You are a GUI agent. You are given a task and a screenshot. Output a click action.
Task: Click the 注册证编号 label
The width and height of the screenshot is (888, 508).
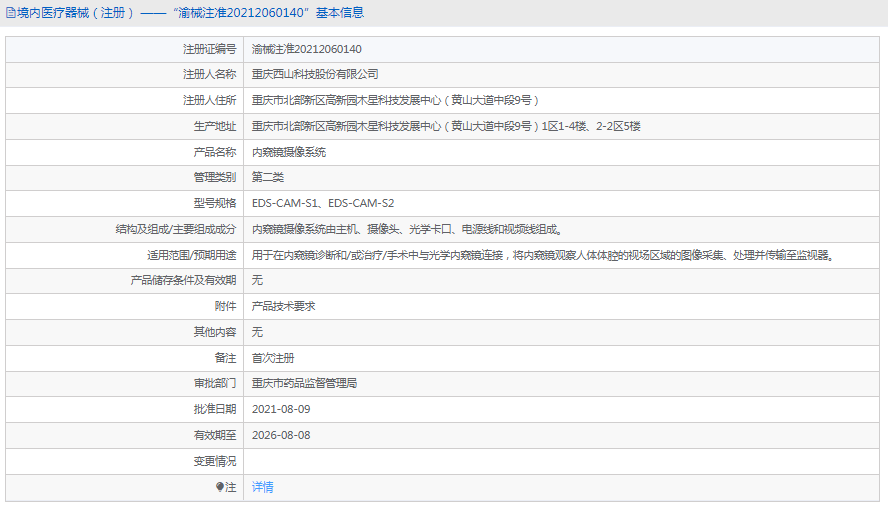tap(210, 49)
